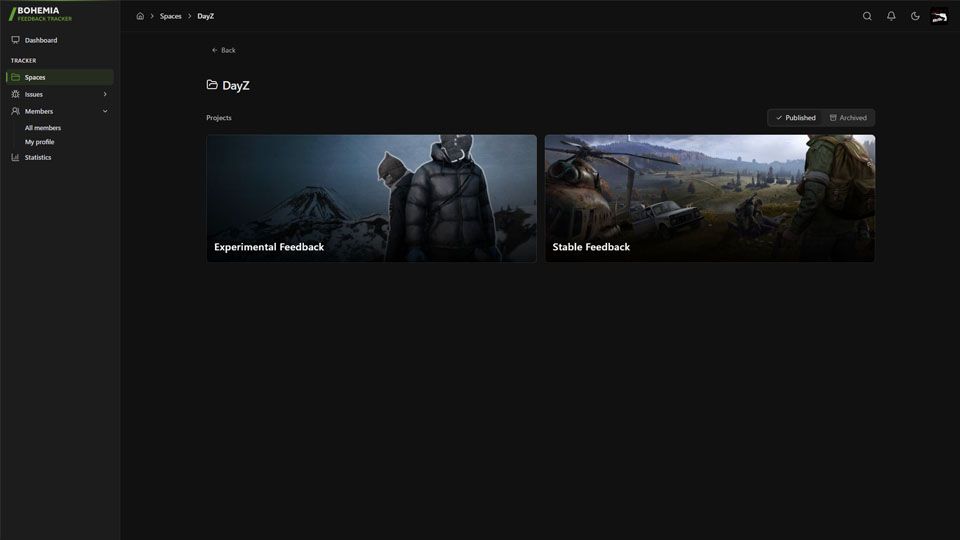Click the back arrow icon
960x540 pixels.
[x=214, y=50]
